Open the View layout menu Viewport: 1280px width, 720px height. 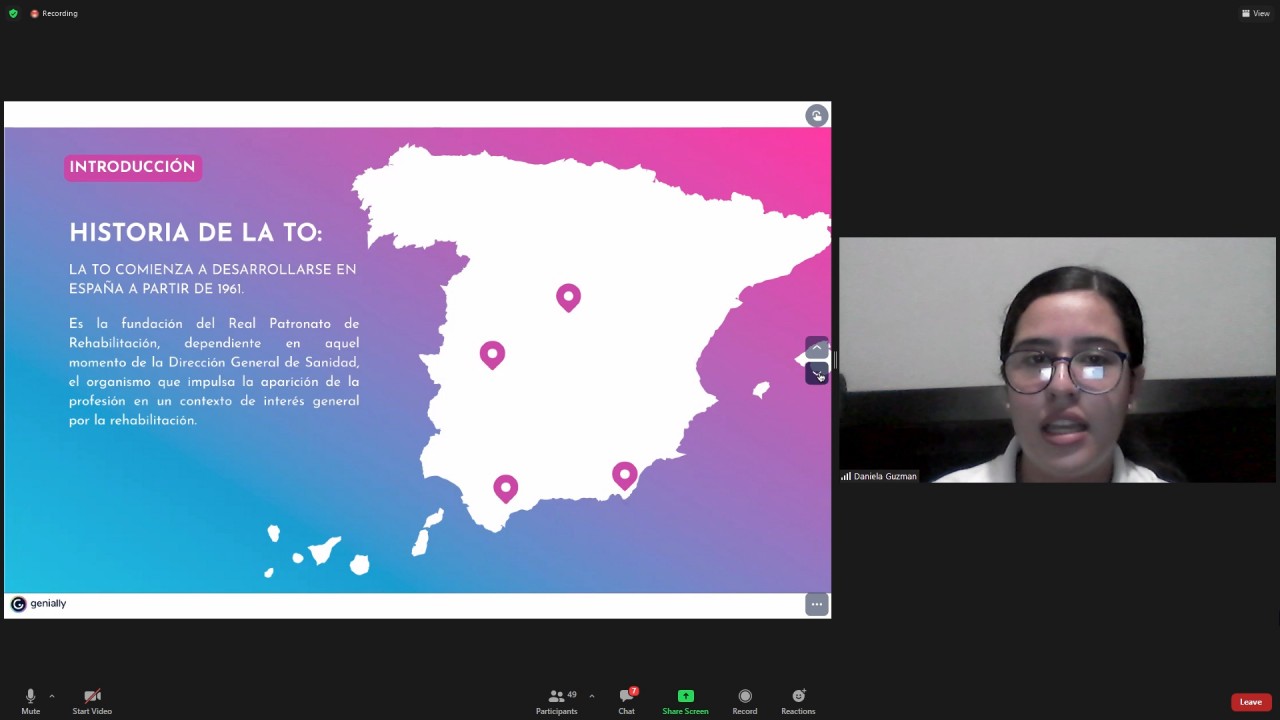point(1255,13)
